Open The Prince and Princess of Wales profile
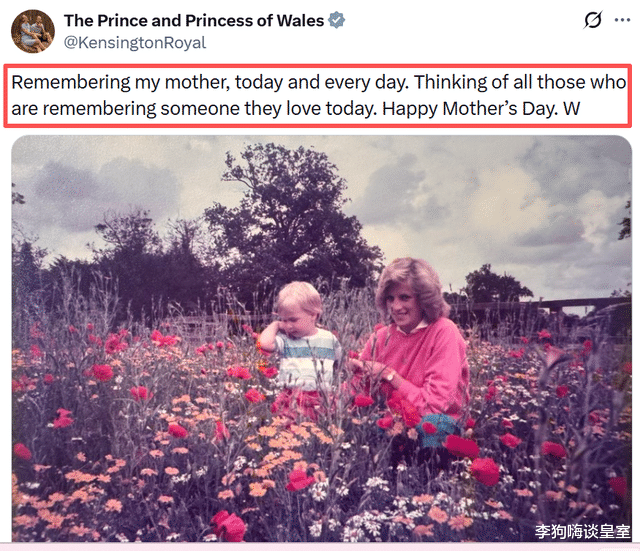This screenshot has width=640, height=551. 193,21
